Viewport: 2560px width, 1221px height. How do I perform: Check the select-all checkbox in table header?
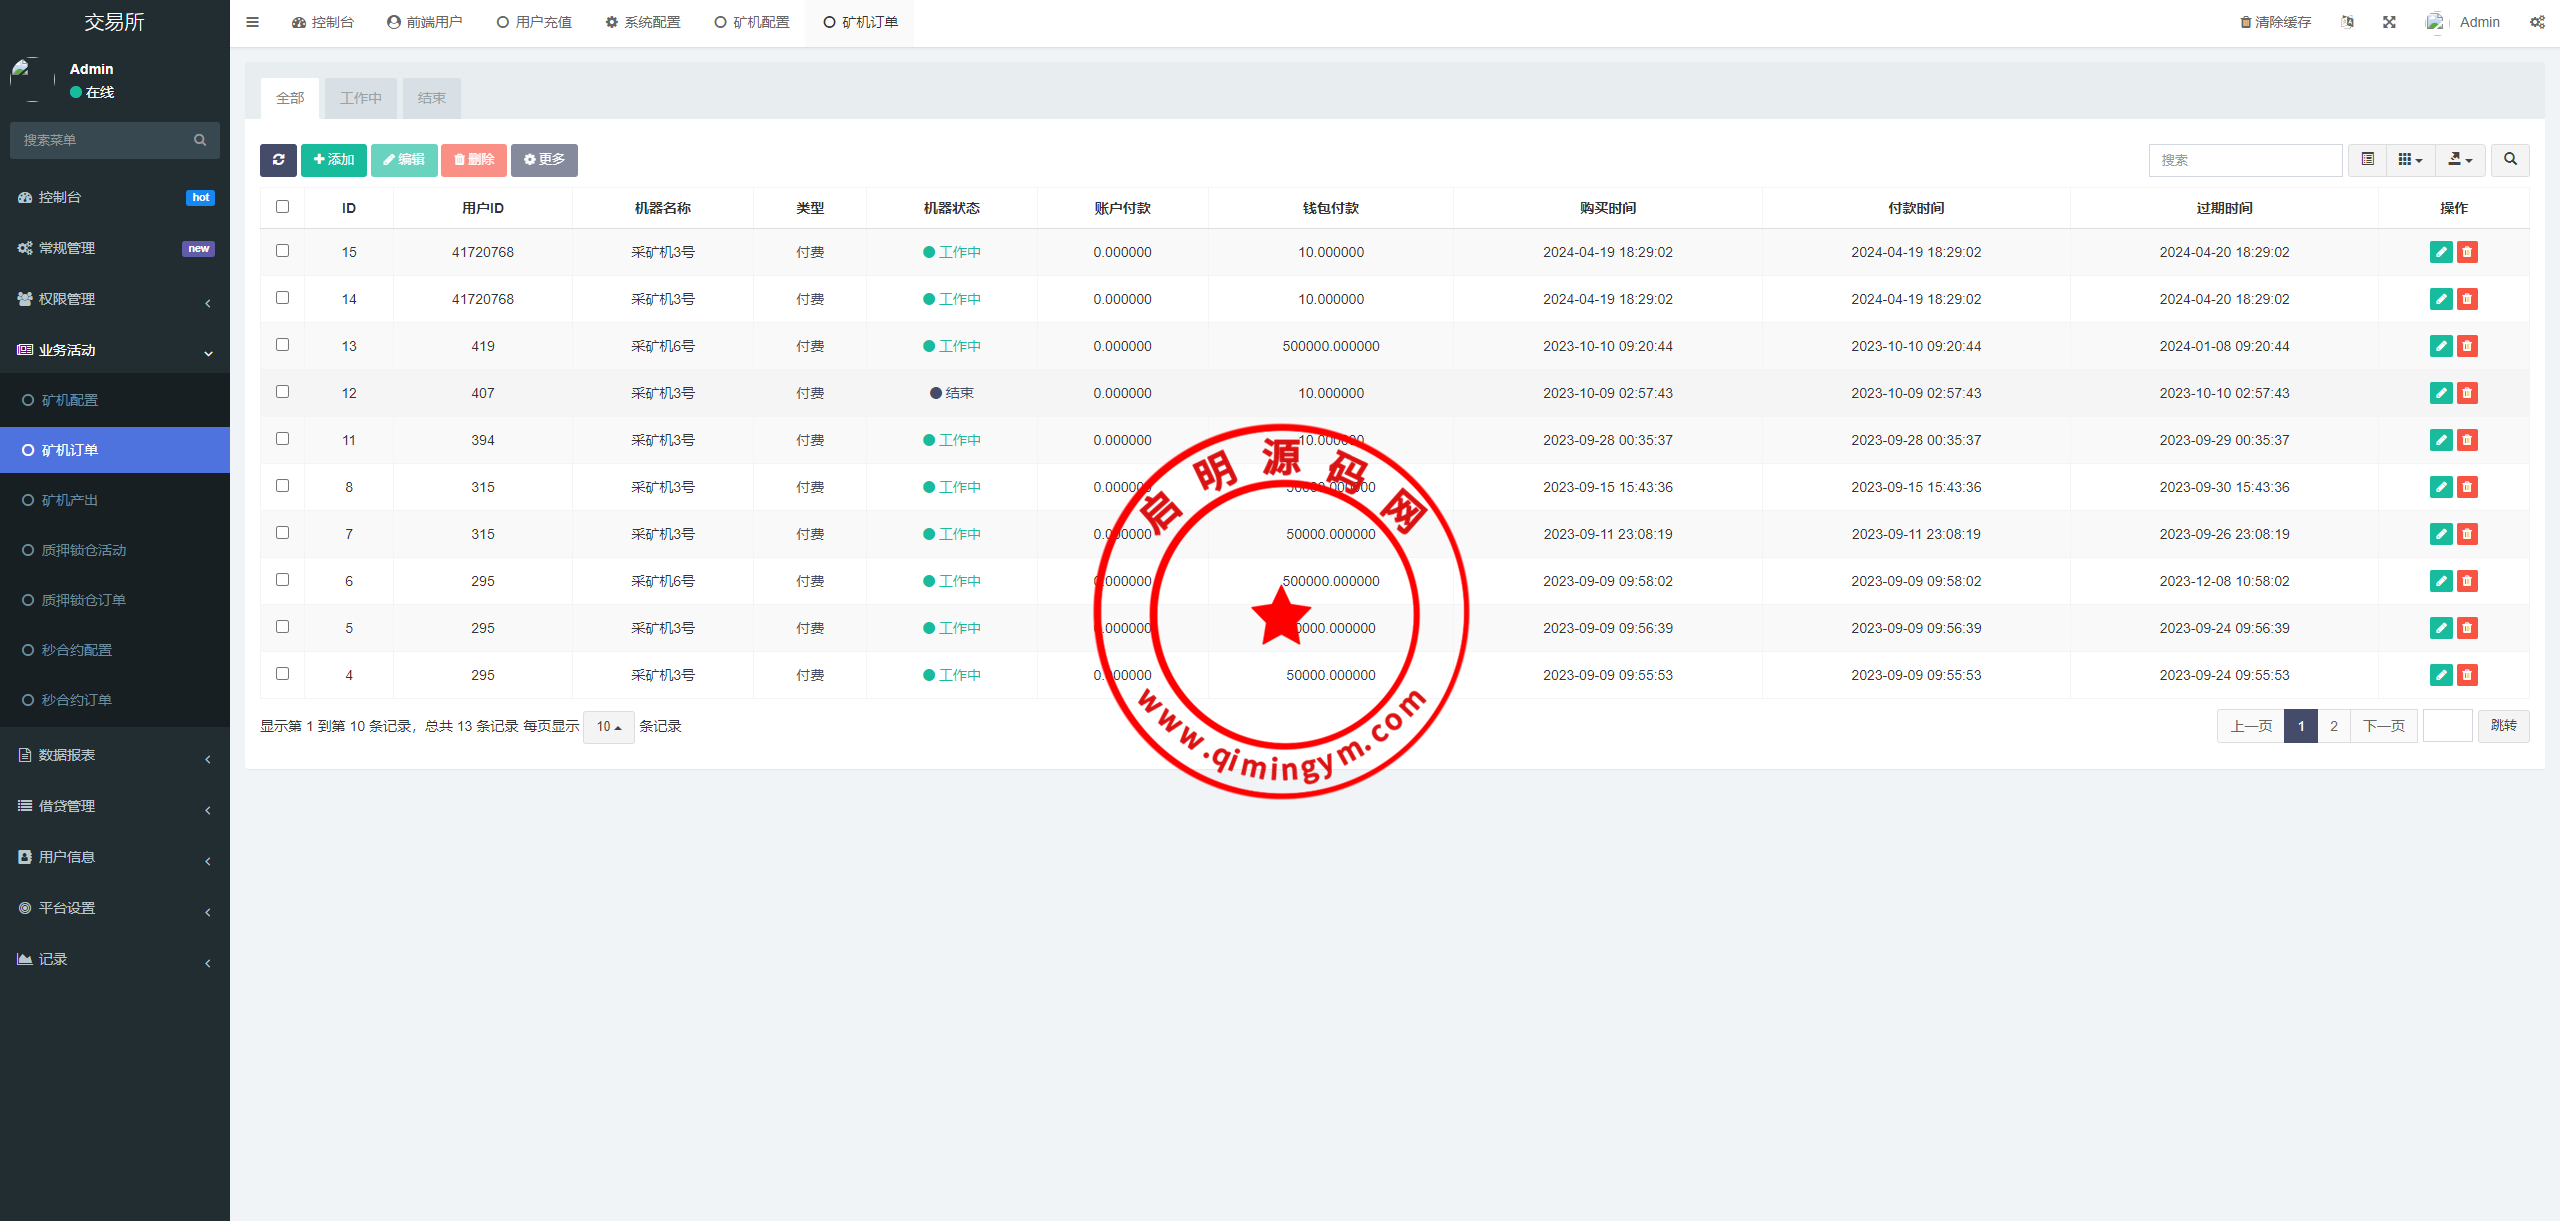pos(283,207)
